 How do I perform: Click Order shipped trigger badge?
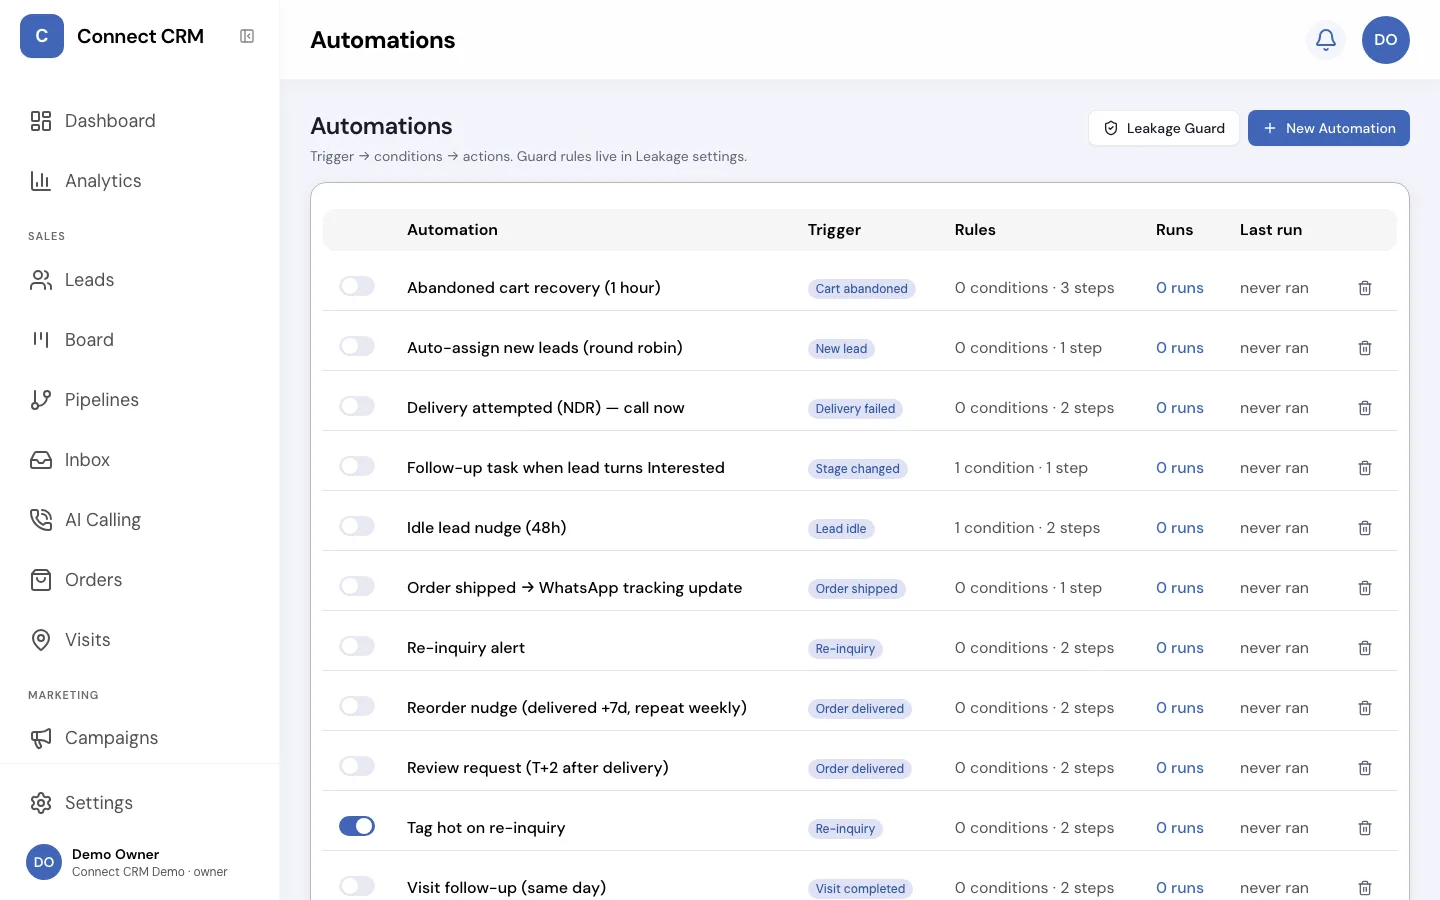click(857, 589)
